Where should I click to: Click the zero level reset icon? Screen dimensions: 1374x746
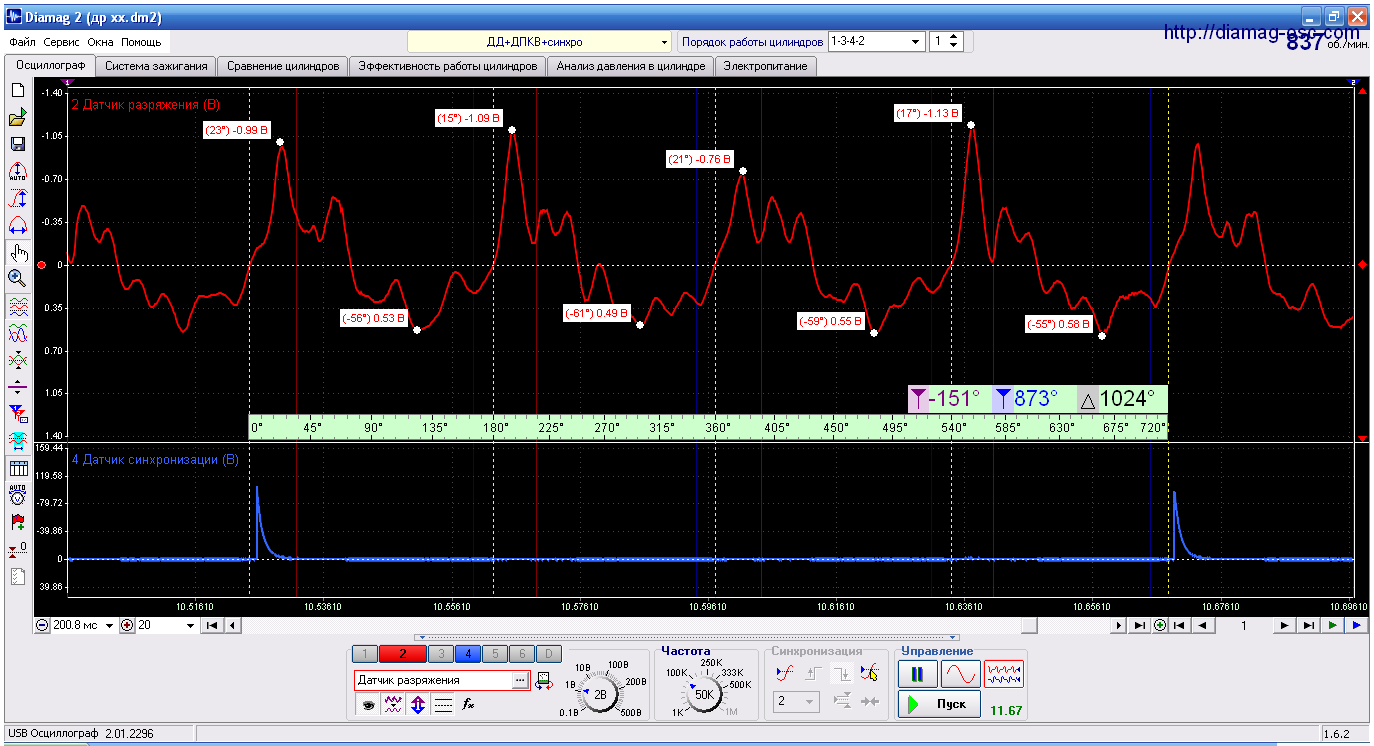[x=17, y=549]
